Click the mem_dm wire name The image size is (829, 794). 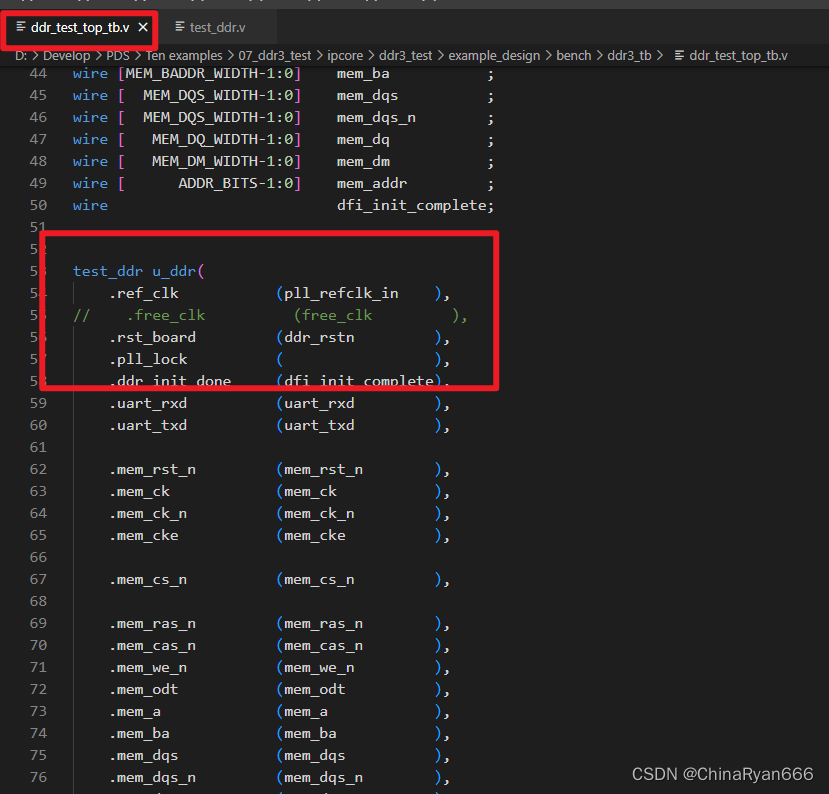363,162
